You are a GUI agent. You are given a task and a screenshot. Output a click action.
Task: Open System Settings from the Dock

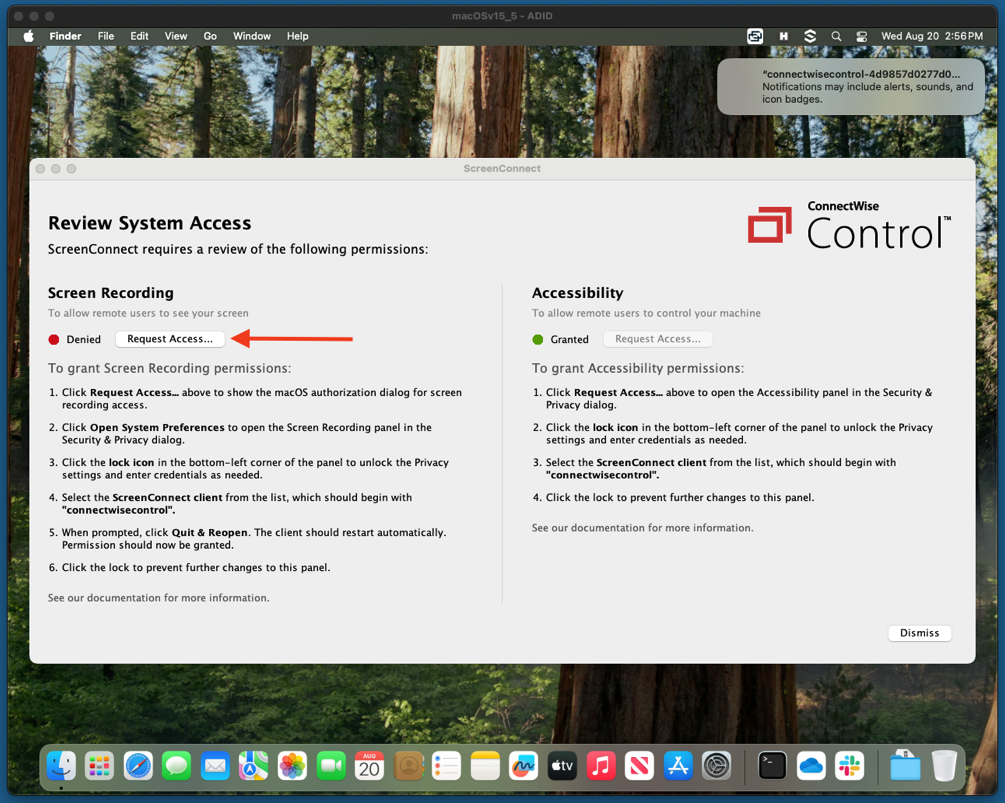(717, 766)
